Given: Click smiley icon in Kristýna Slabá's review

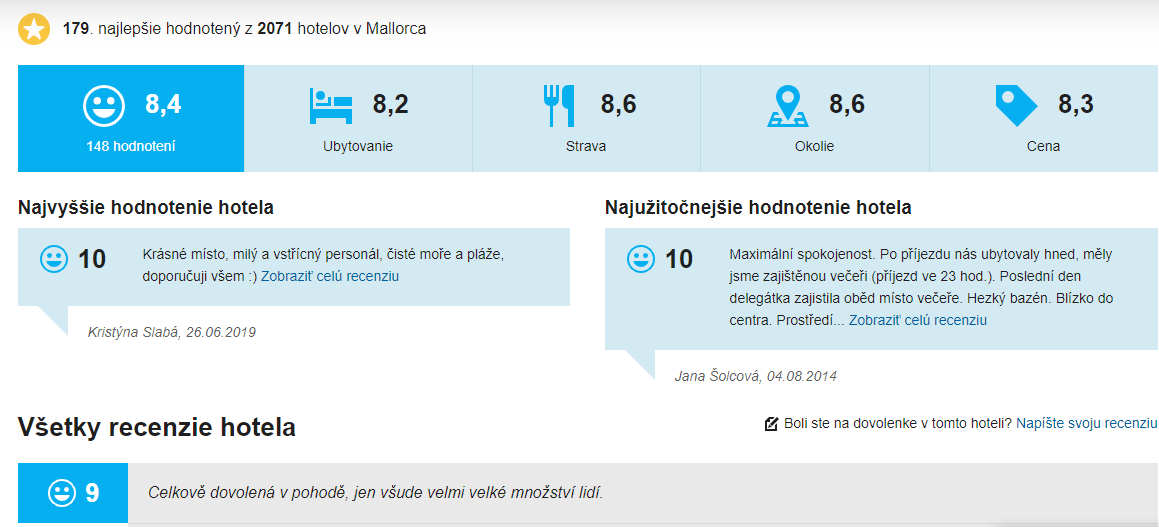Looking at the screenshot, I should point(54,259).
